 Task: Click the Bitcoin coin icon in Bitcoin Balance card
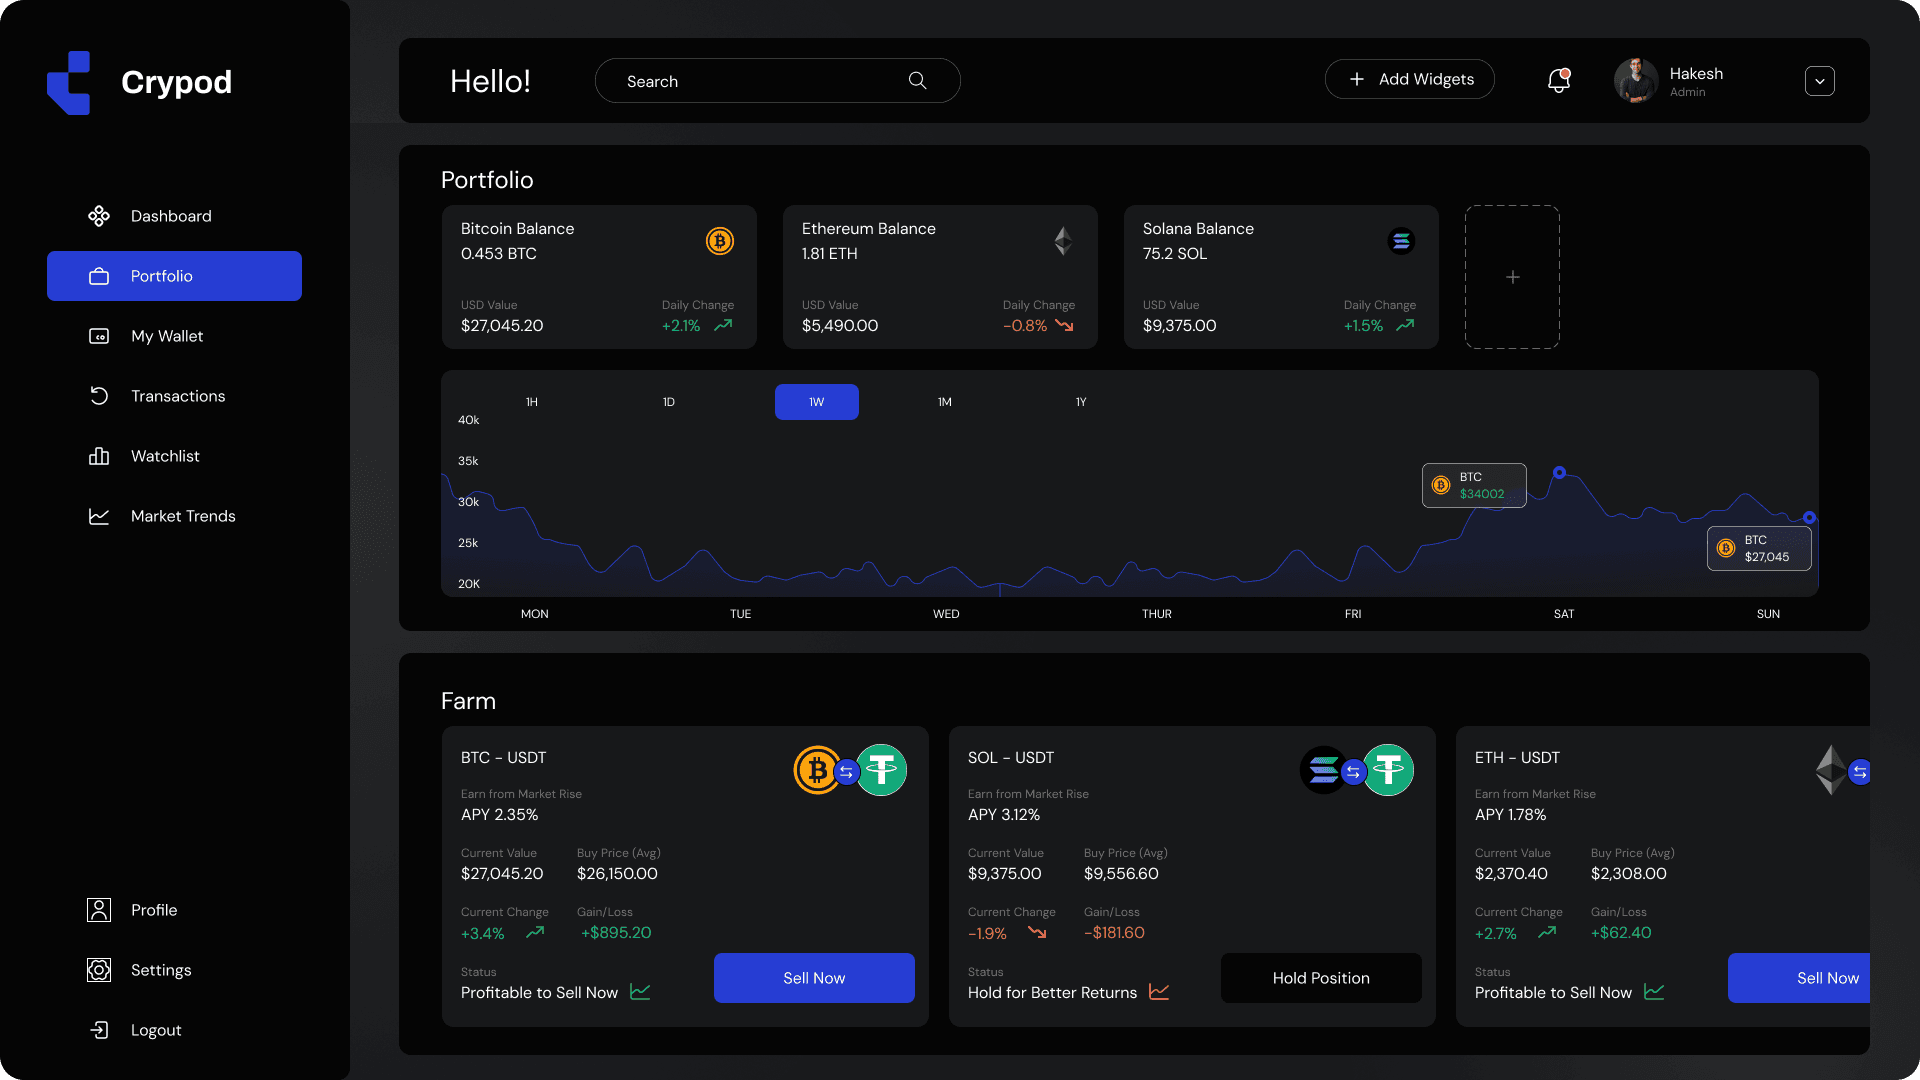pos(720,241)
